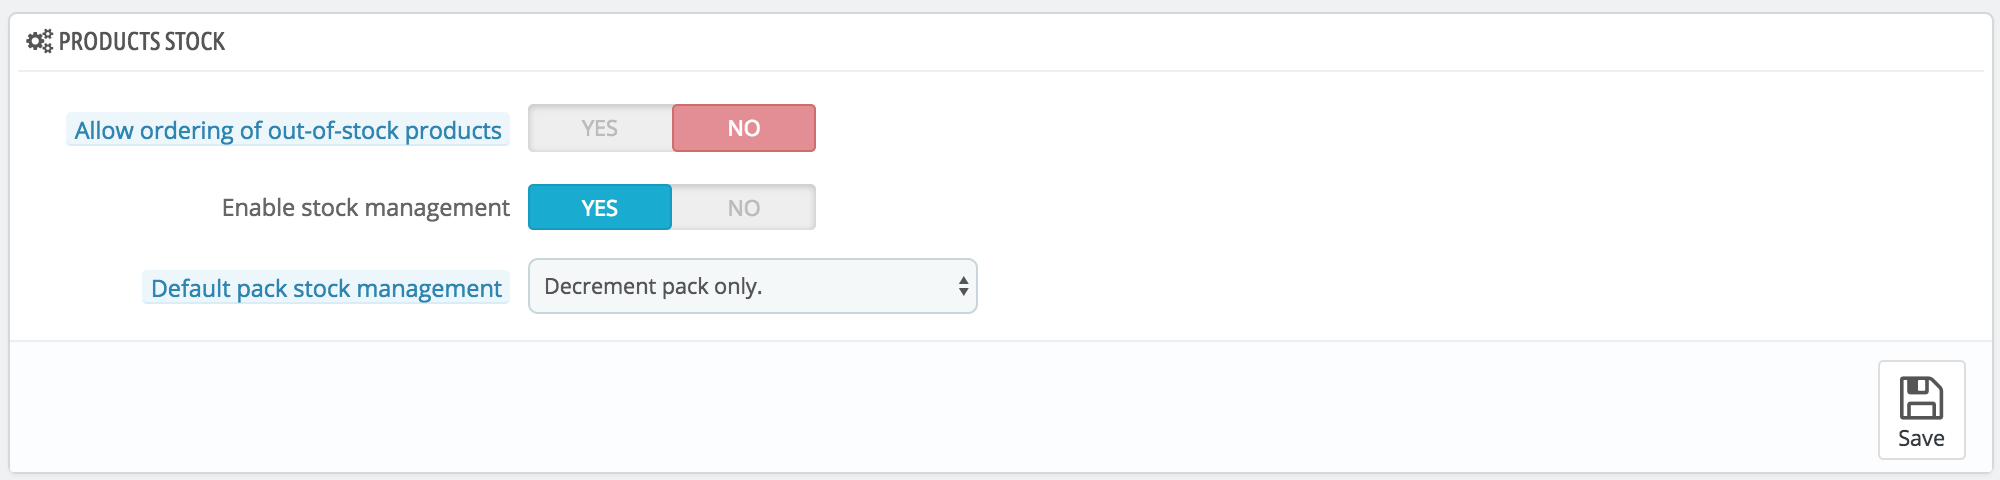Click the gears icon beside Products Stock

(39, 41)
